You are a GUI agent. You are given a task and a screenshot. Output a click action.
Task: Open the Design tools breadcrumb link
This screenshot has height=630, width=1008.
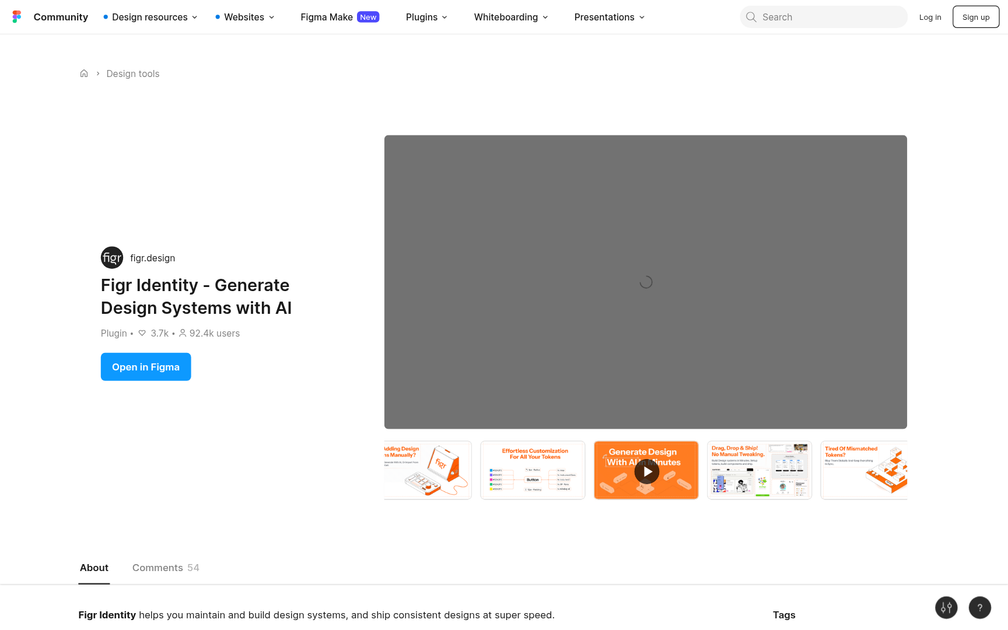click(x=133, y=73)
